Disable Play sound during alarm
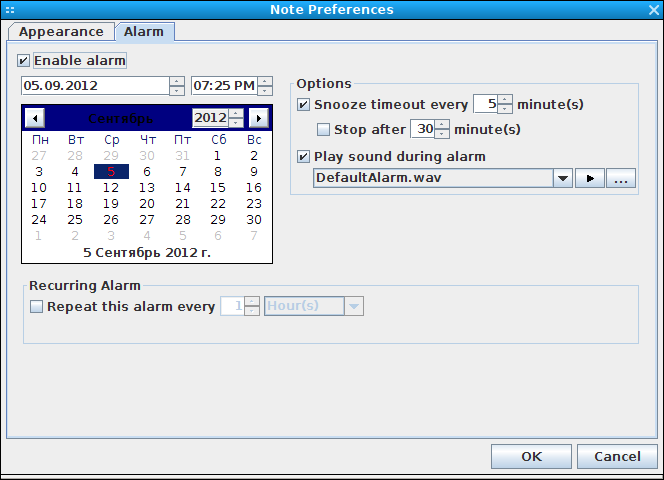 pos(303,157)
